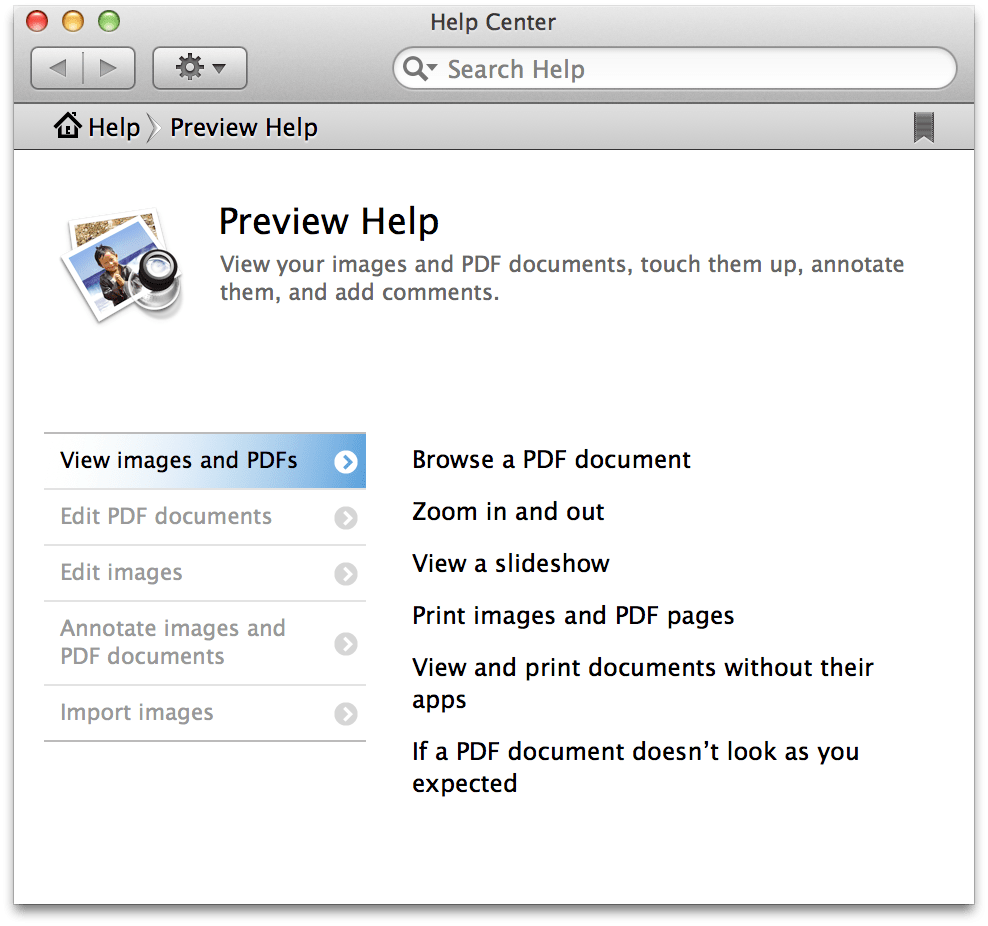Click the magnifier search options dropdown
This screenshot has width=988, height=926.
pos(420,68)
